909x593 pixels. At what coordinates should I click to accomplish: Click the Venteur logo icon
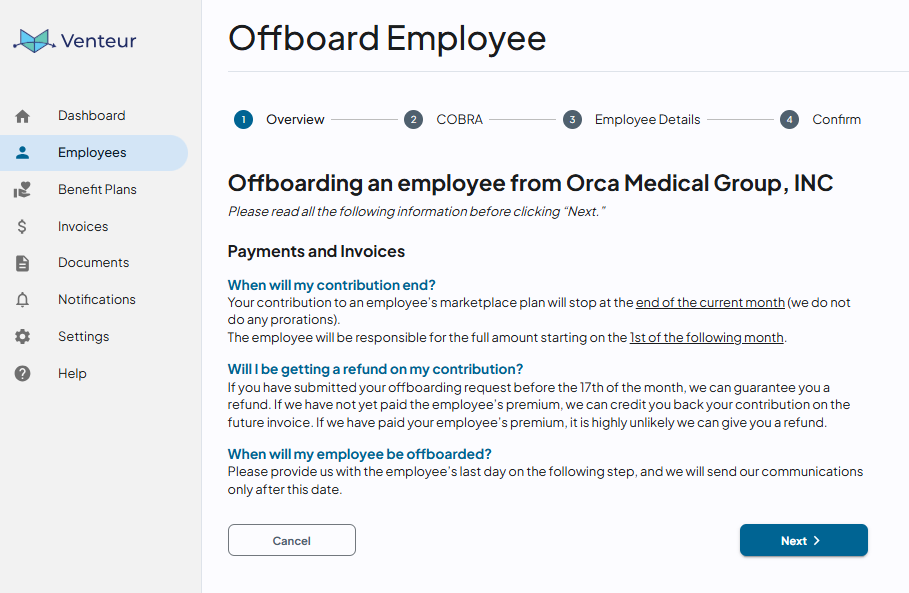[35, 41]
